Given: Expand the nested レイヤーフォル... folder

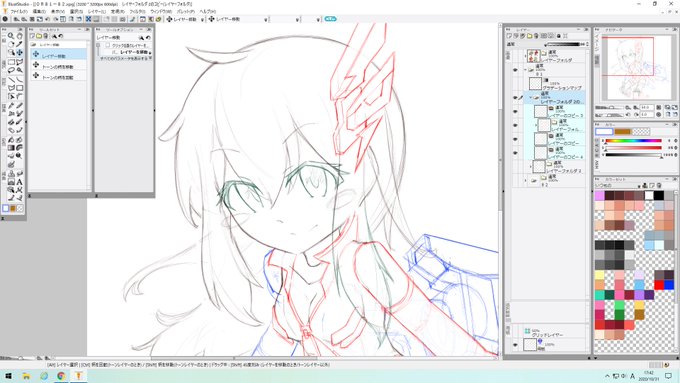Looking at the screenshot, I should [x=536, y=125].
